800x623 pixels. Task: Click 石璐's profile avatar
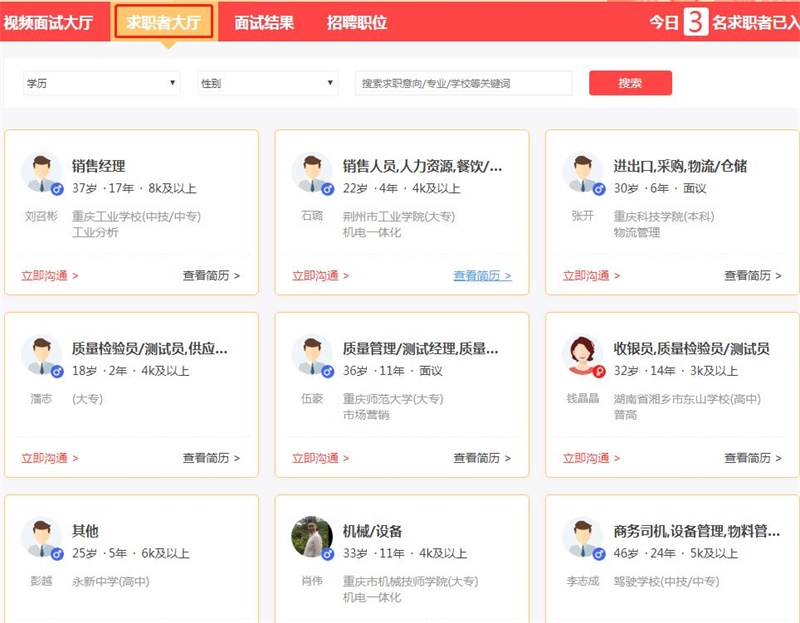[312, 173]
